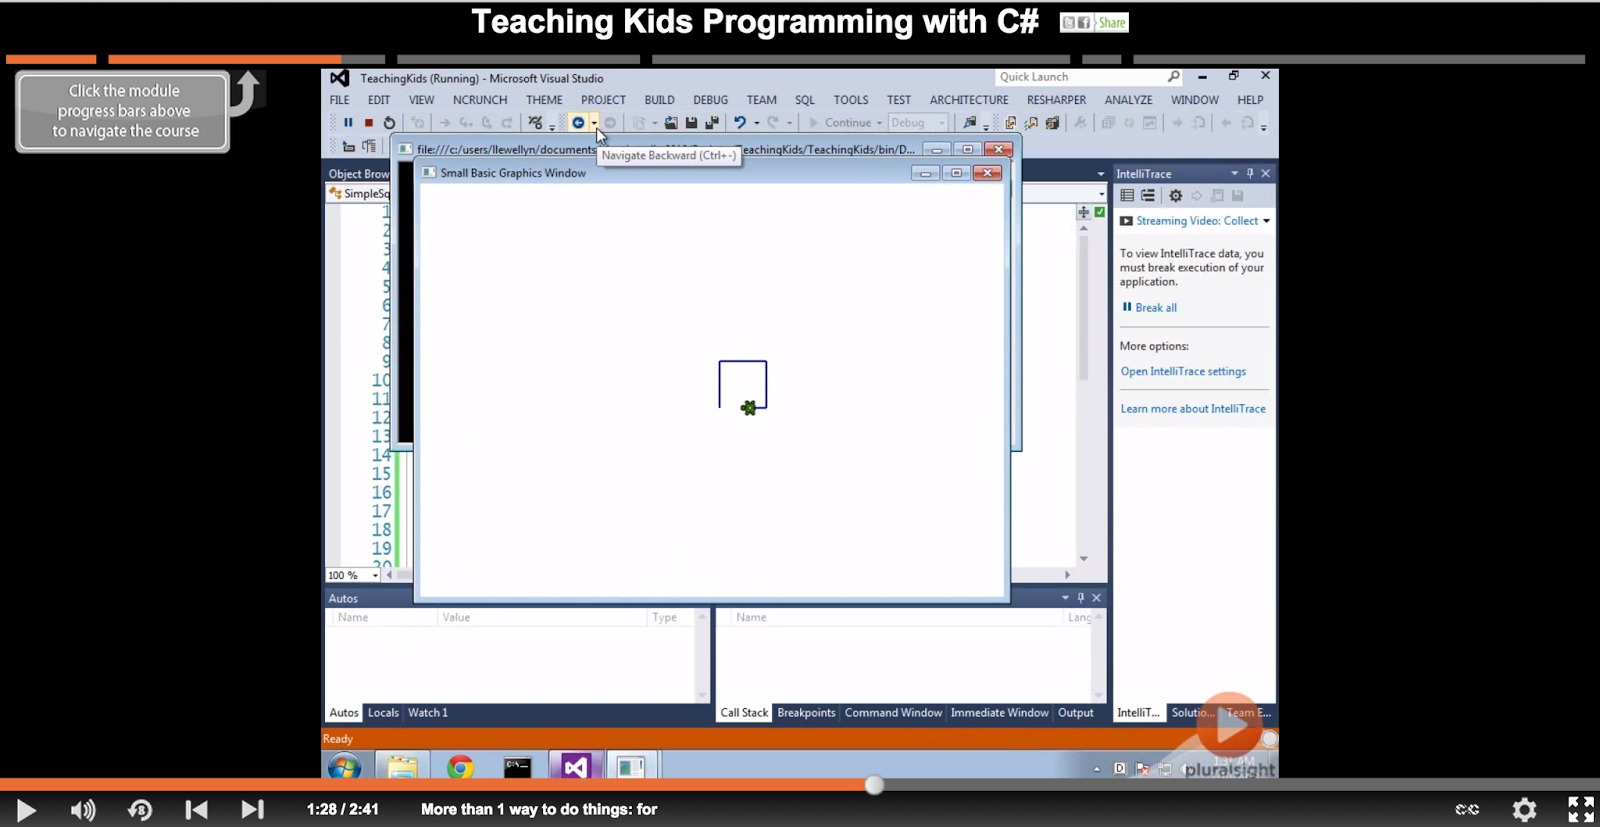
Task: Click the Object Browser tab
Action: 358,174
